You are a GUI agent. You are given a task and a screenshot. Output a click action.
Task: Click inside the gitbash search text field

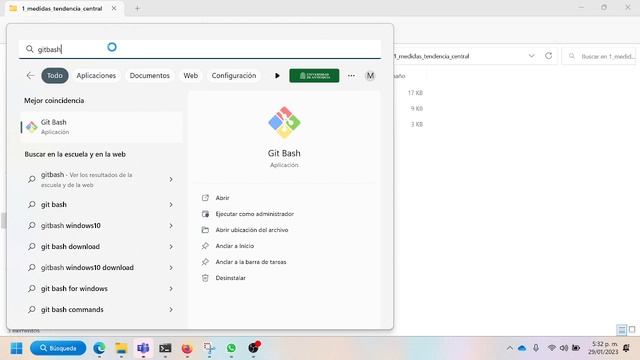(200, 49)
